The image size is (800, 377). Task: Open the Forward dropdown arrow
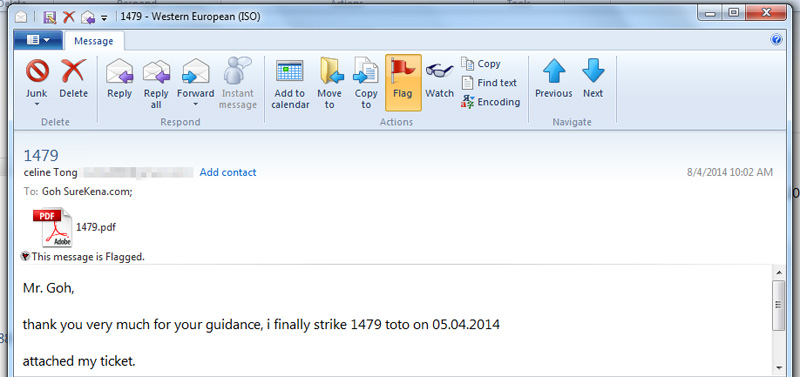coord(195,104)
